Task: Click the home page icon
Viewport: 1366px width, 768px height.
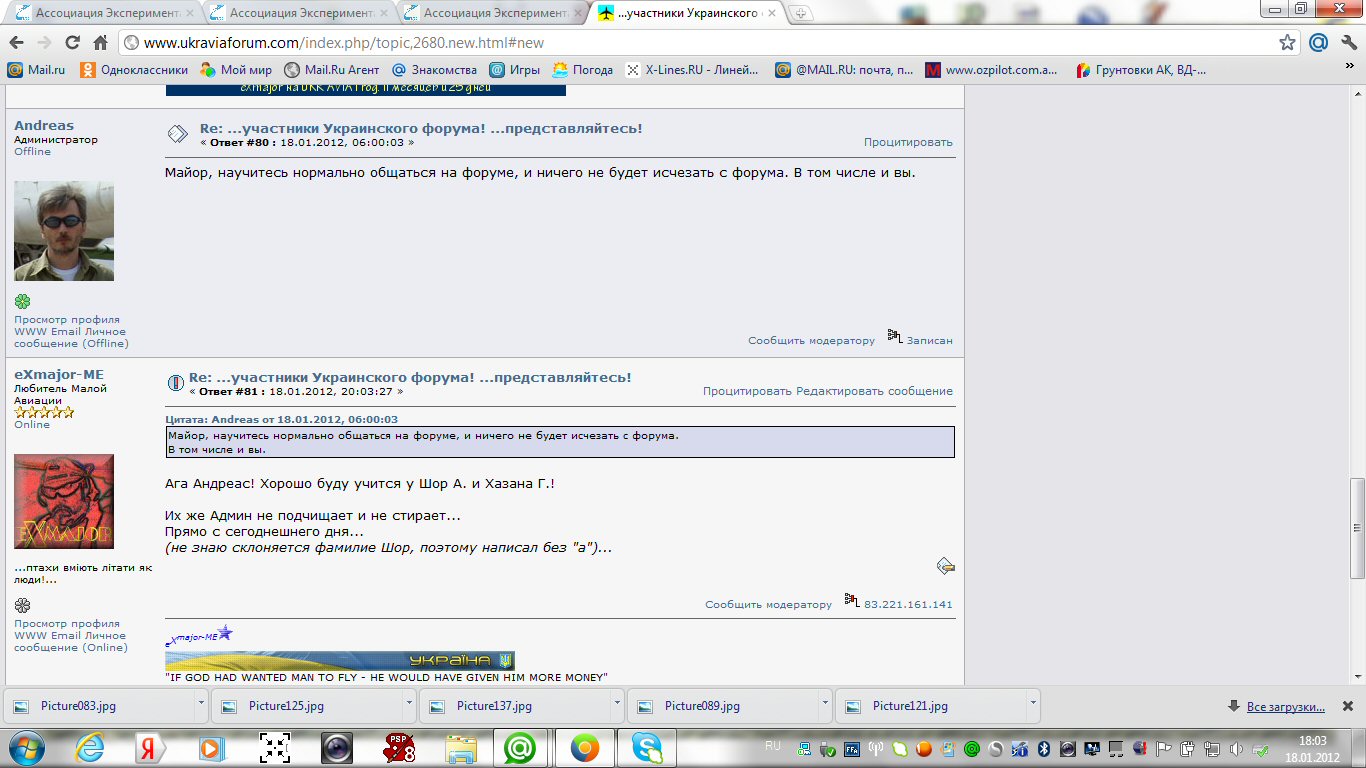Action: click(x=100, y=43)
